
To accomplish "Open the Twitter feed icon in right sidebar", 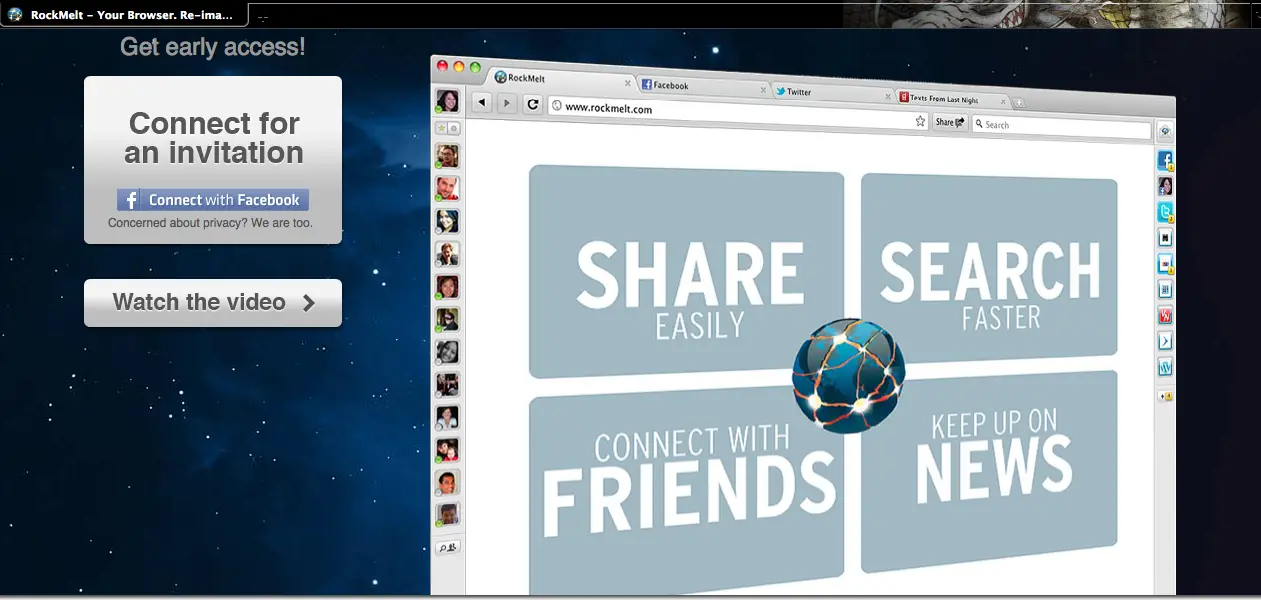I will click(x=1165, y=212).
